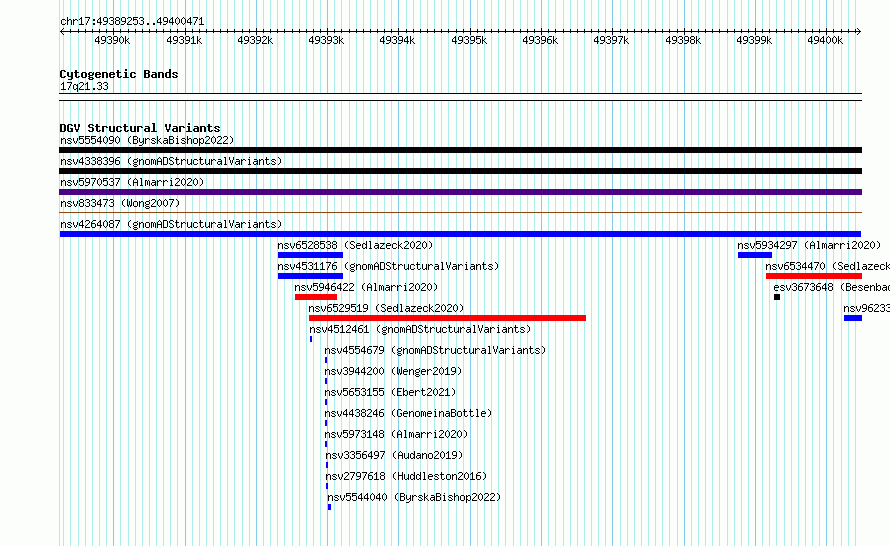Select nsv4438246 (GenomeinaBottle) label
The height and width of the screenshot is (546, 890).
click(x=408, y=413)
